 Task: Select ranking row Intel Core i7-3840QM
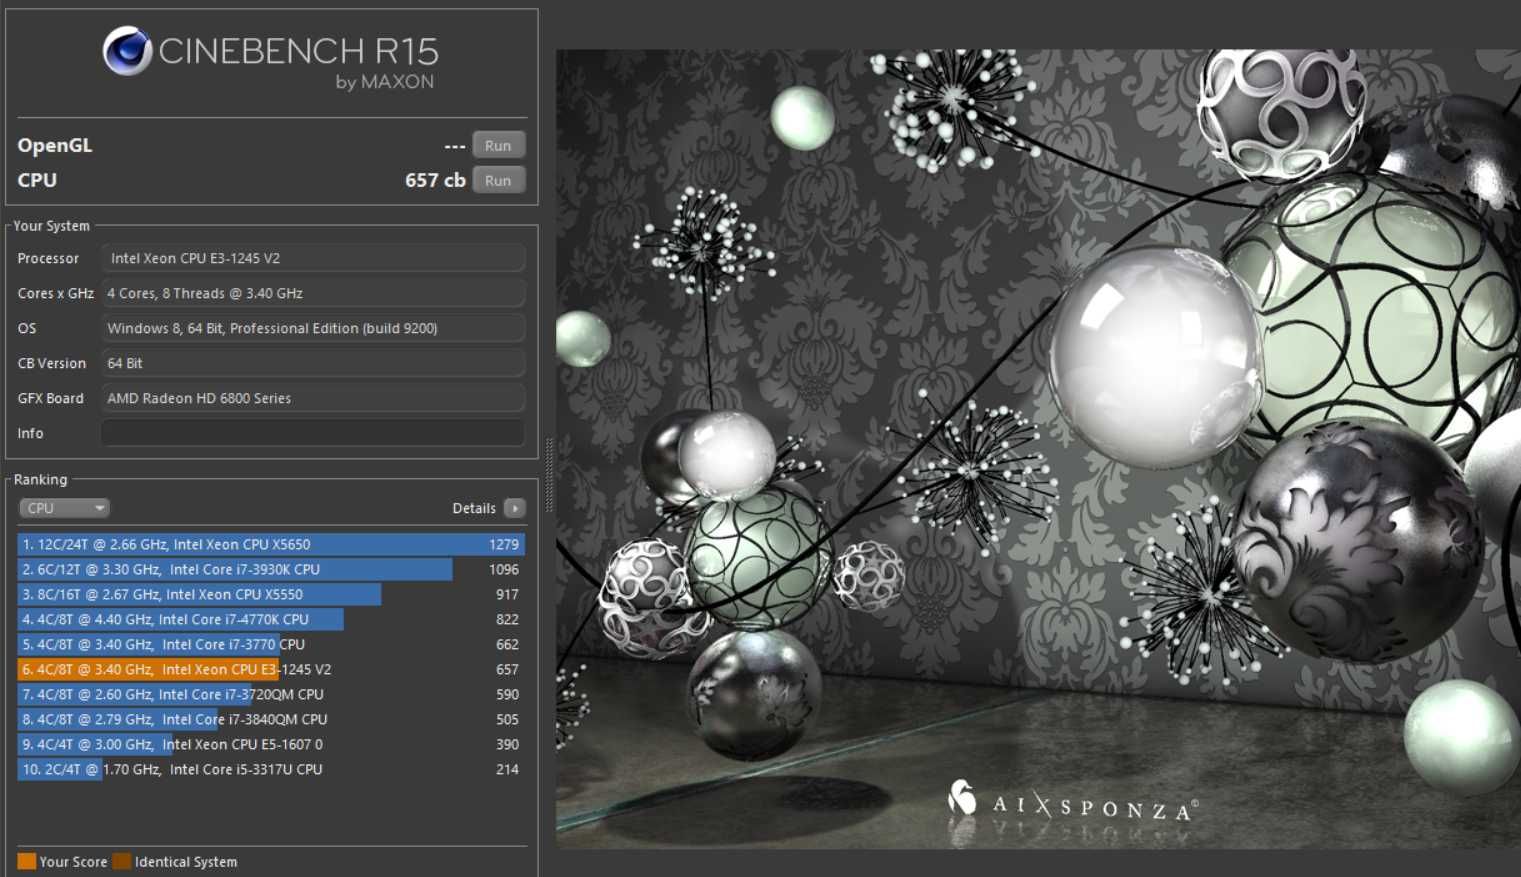pyautogui.click(x=271, y=719)
